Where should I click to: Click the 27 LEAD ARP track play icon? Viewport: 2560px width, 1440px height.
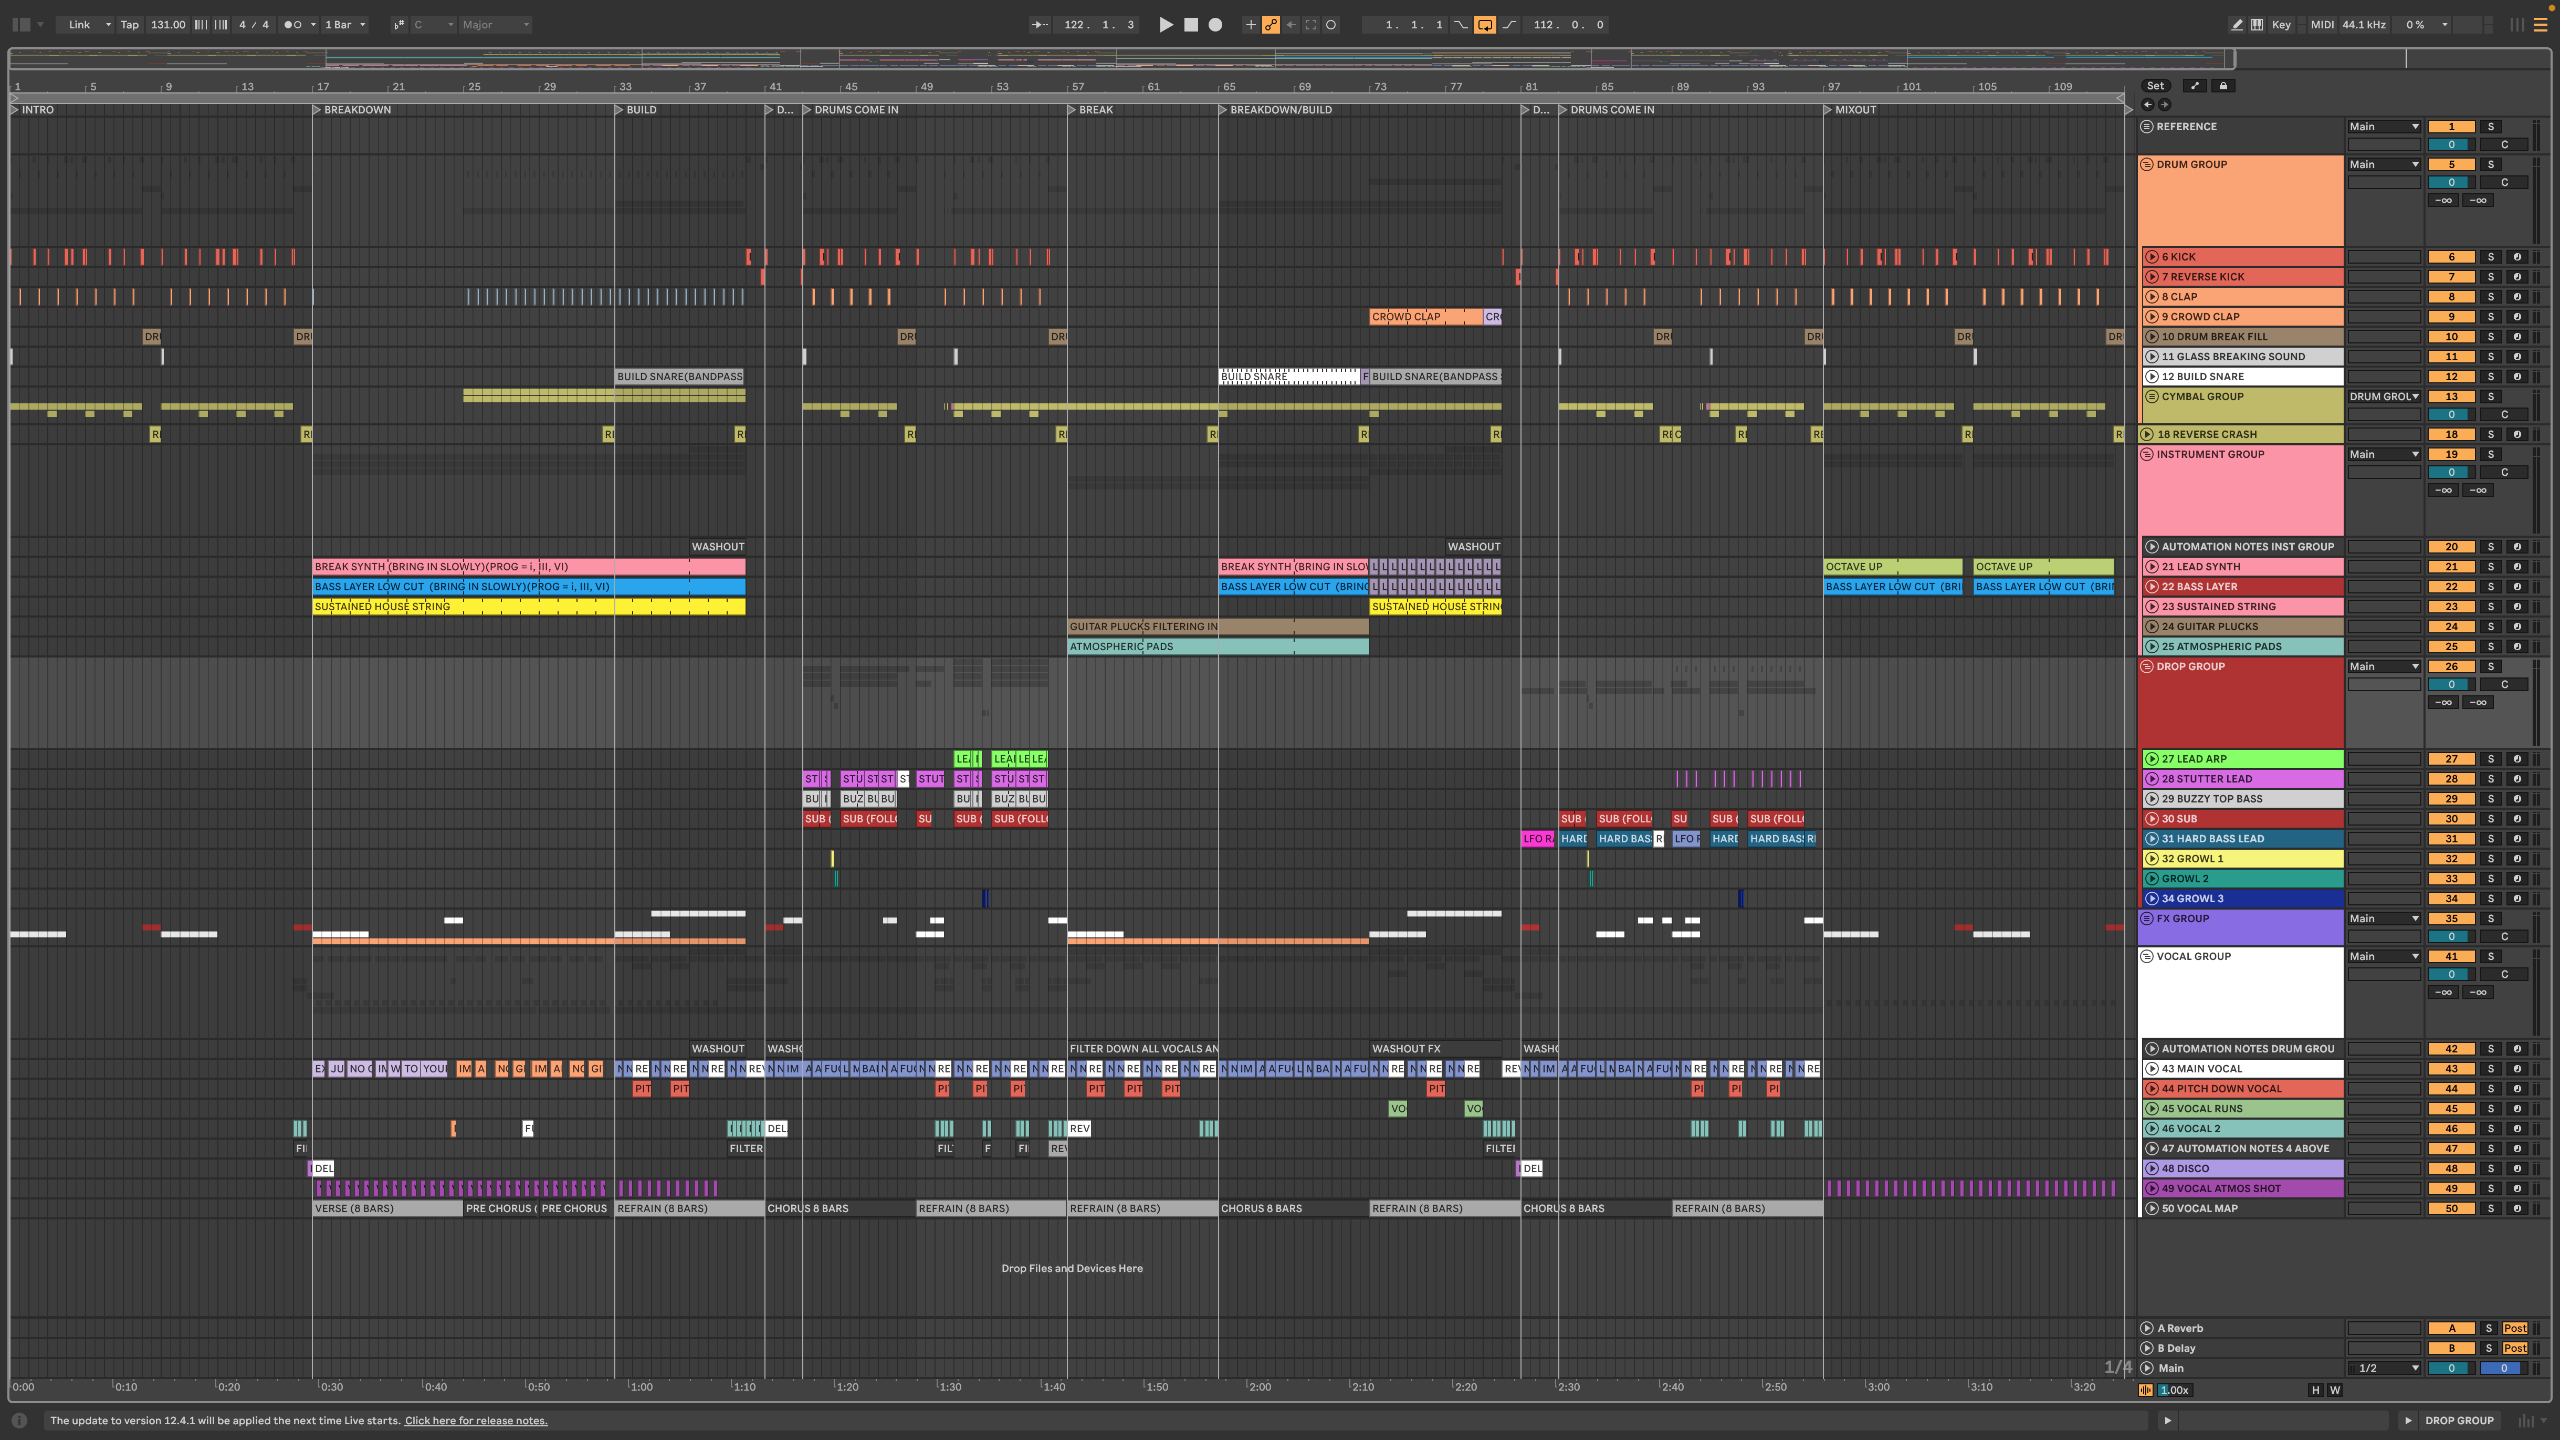coord(2152,759)
